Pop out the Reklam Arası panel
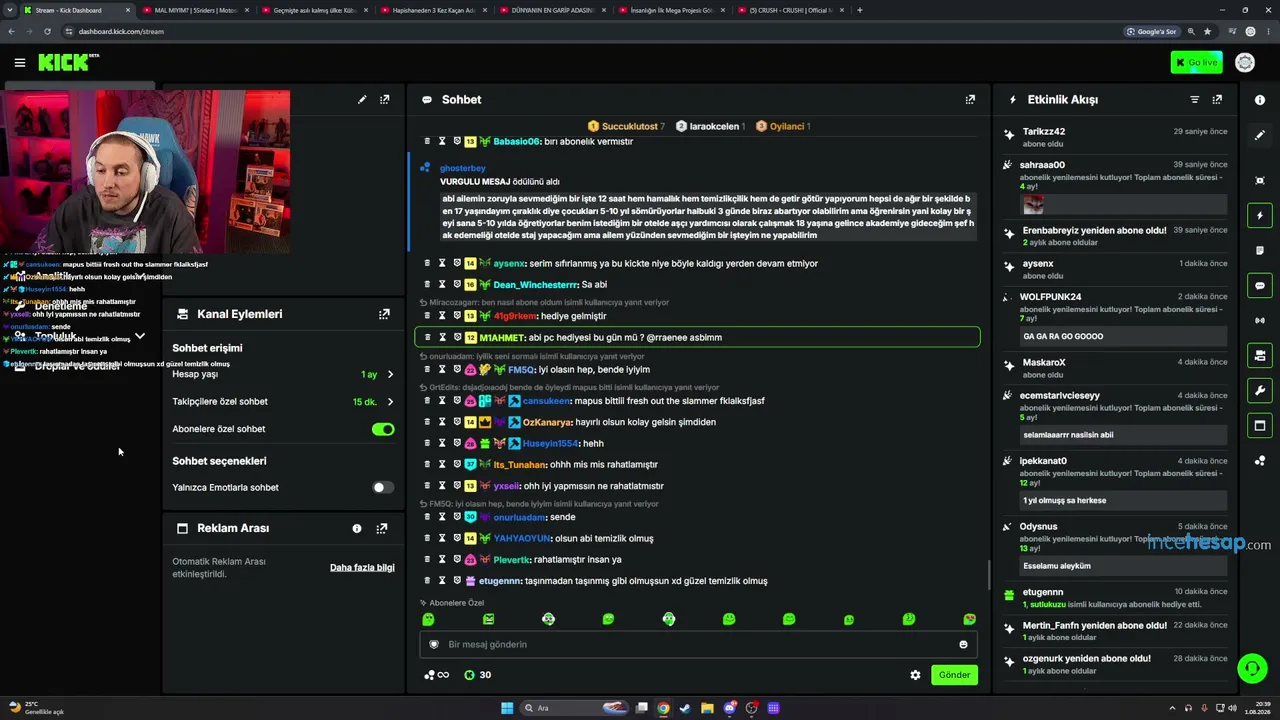 coord(382,528)
